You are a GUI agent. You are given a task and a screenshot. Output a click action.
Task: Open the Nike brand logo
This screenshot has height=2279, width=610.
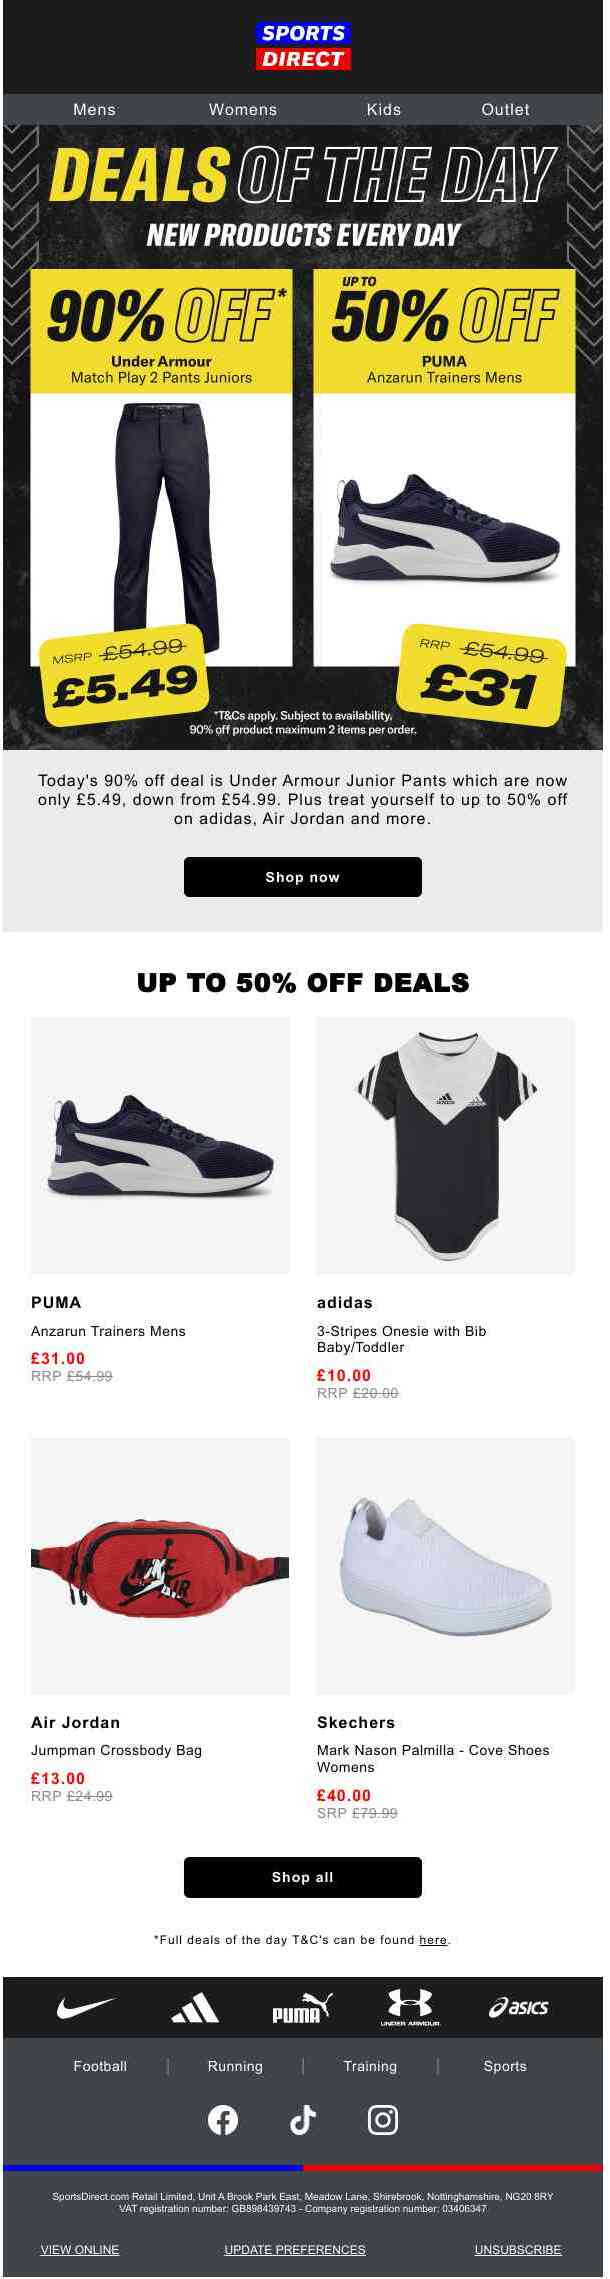[86, 2007]
